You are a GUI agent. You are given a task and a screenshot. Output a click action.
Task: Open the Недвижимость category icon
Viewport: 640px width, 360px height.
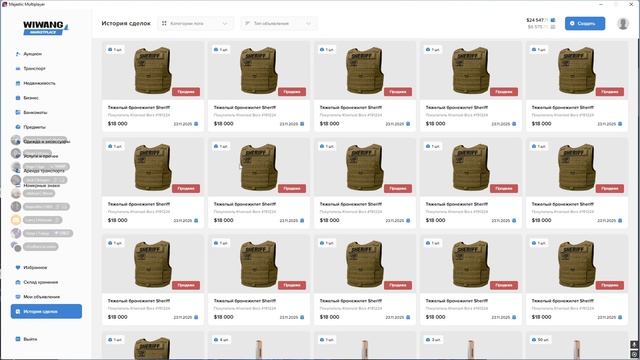(x=18, y=83)
